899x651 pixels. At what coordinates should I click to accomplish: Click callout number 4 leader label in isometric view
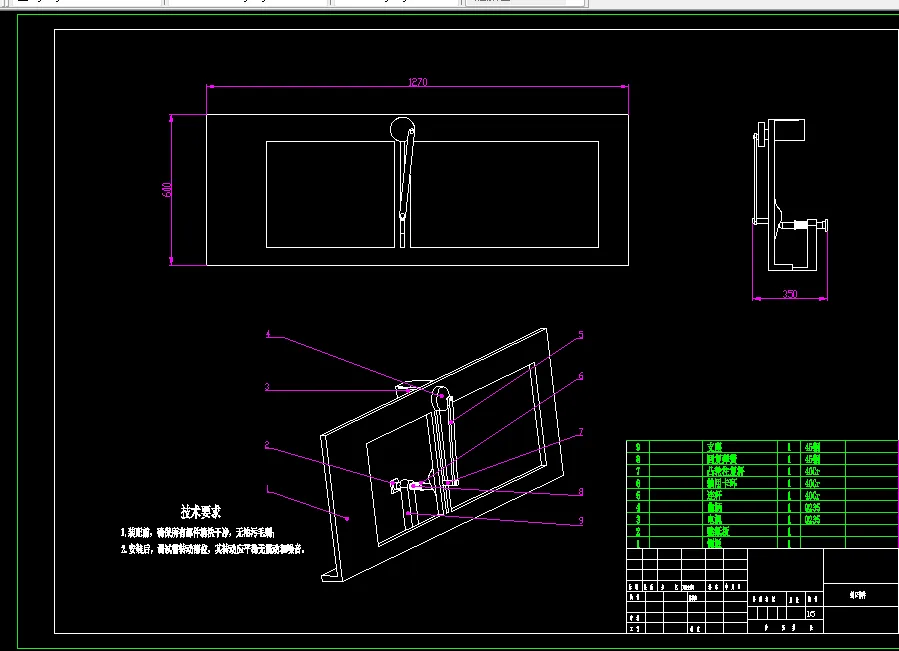(268, 334)
